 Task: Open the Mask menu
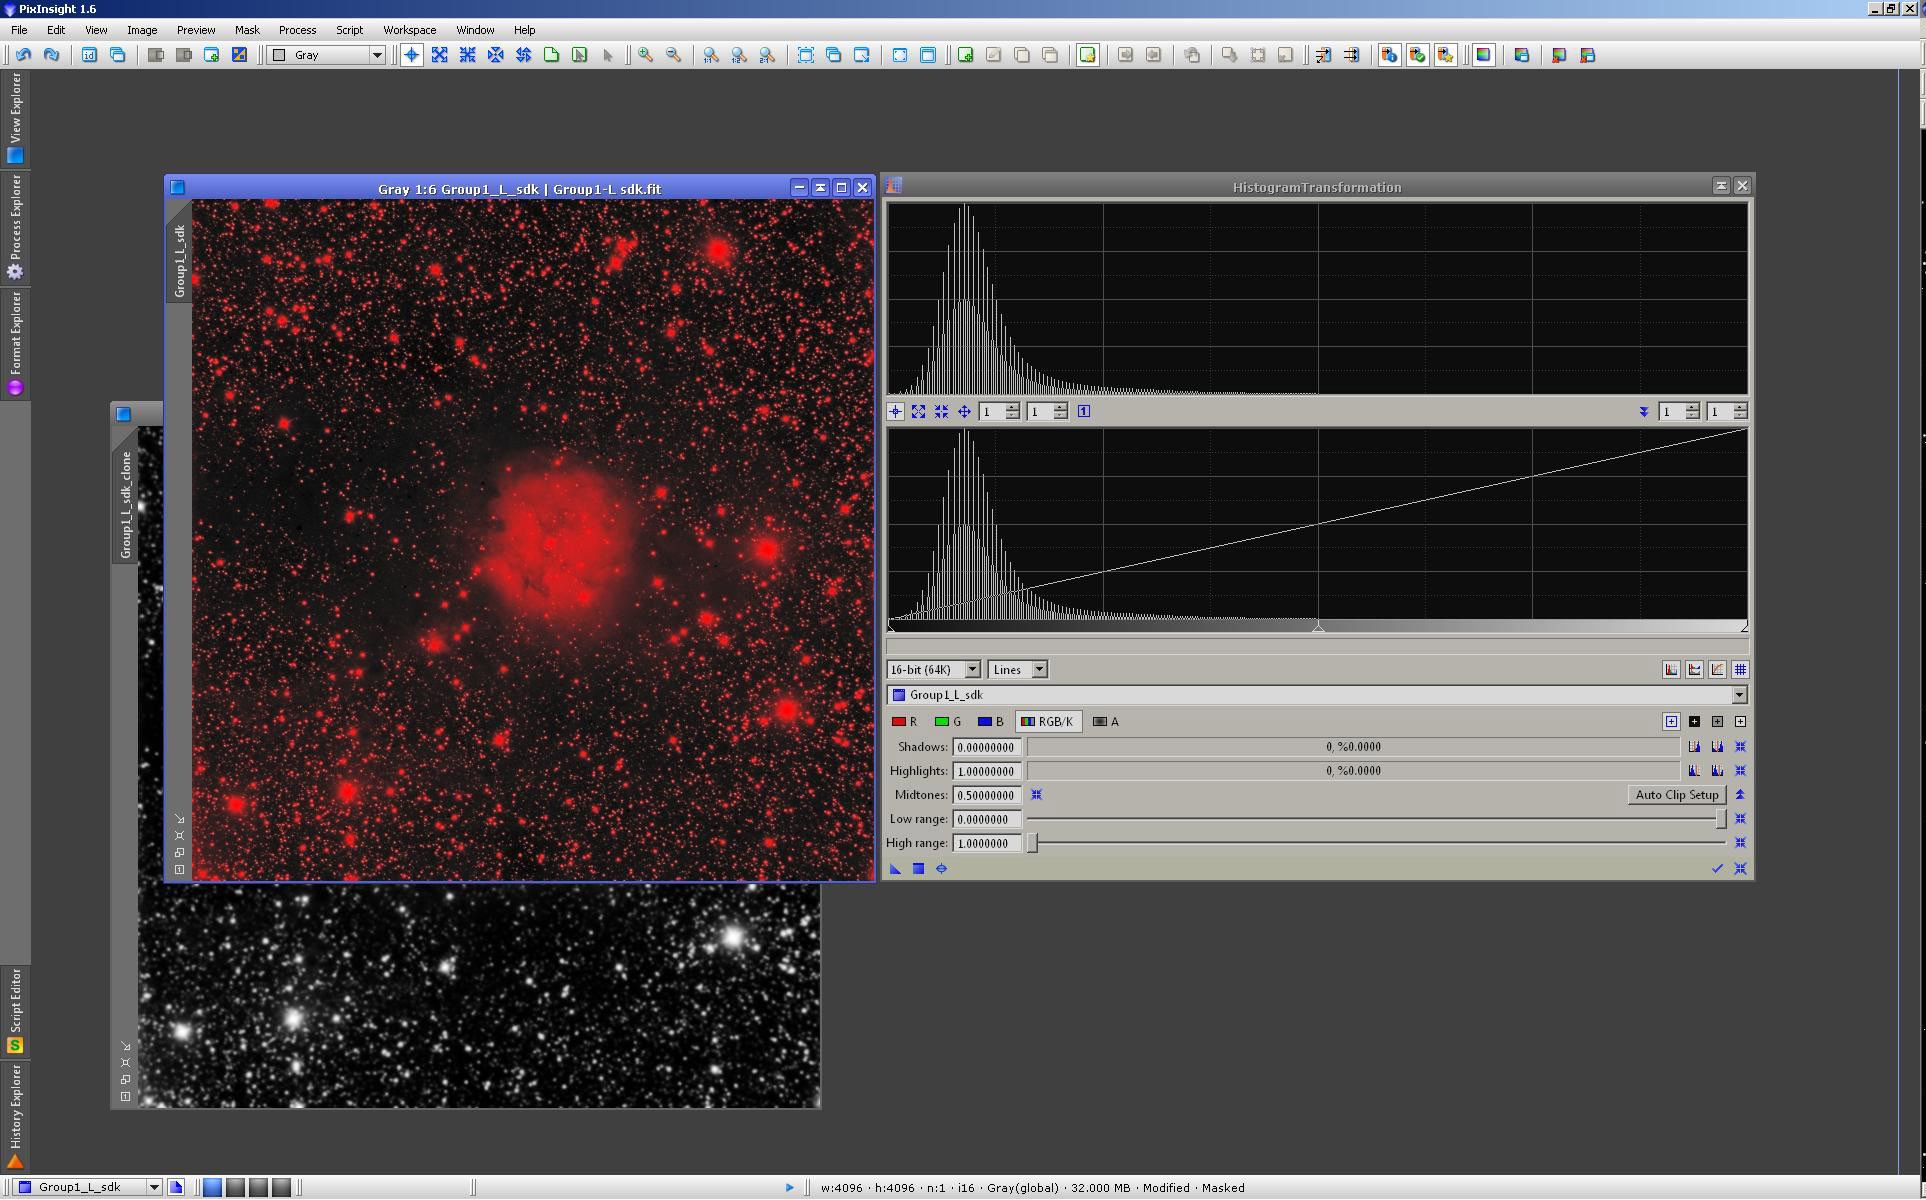247,30
